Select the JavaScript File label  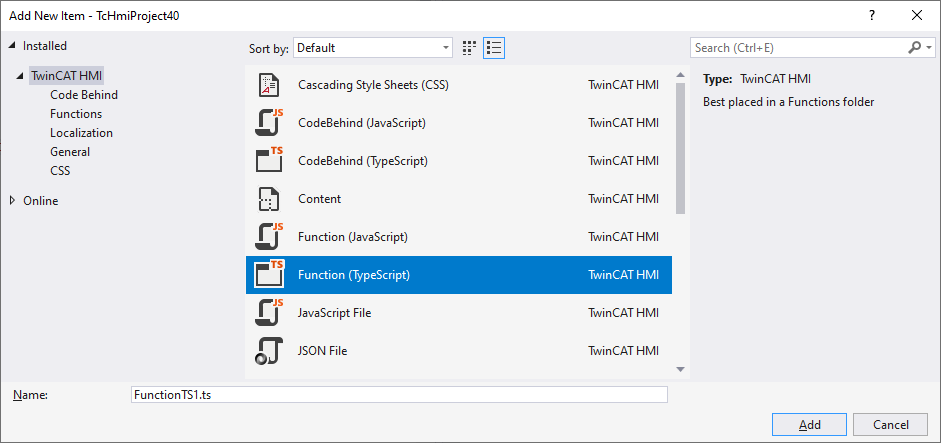(x=334, y=313)
